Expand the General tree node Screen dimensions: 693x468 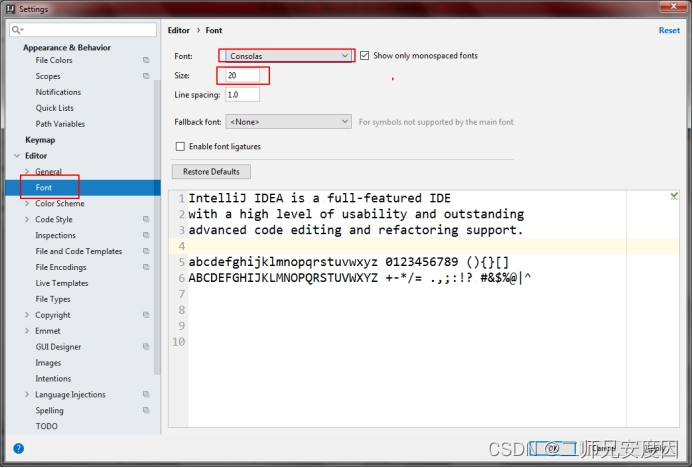27,171
